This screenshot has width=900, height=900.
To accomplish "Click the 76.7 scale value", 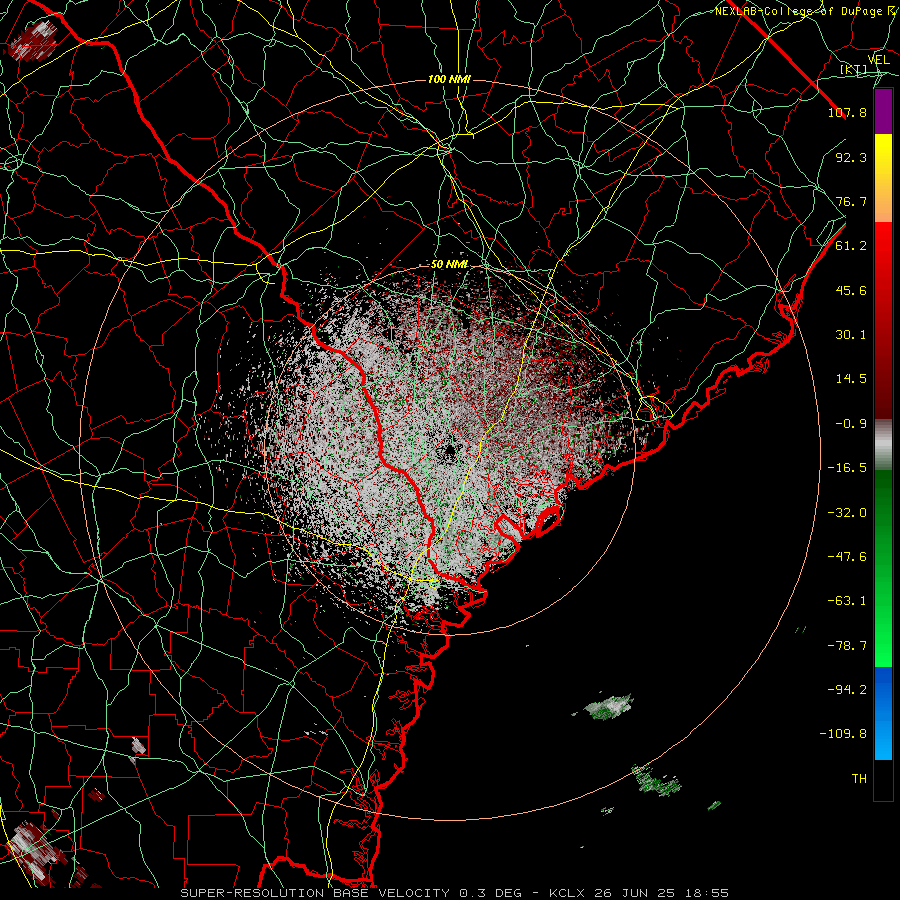I will tap(851, 201).
